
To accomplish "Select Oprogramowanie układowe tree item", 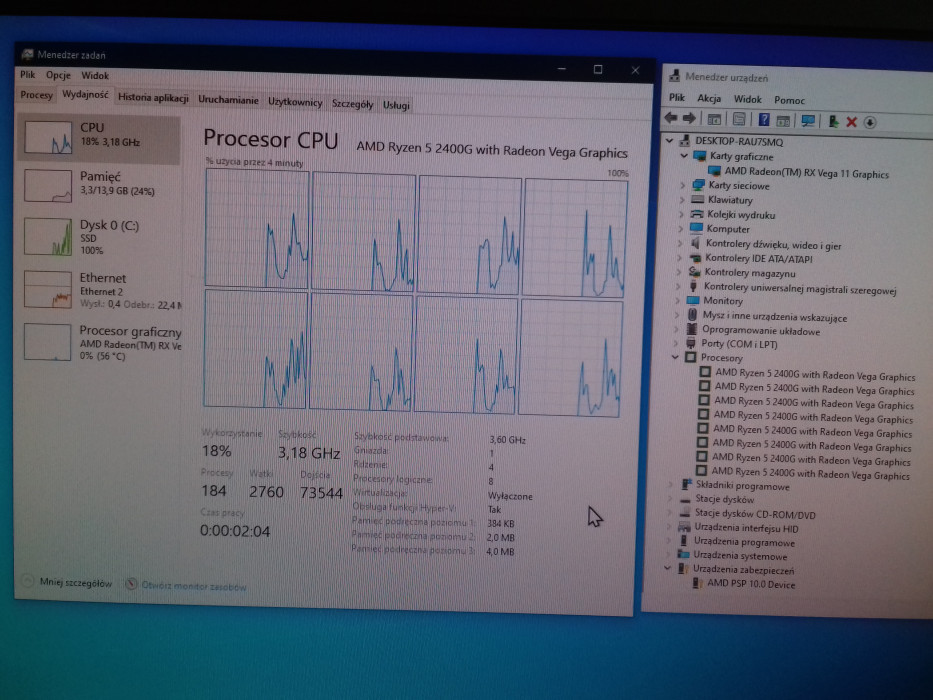I will click(761, 330).
